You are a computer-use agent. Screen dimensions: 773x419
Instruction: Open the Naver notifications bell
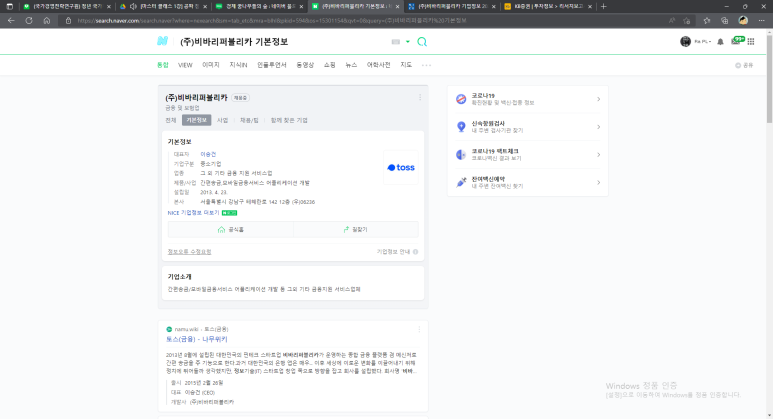[720, 42]
